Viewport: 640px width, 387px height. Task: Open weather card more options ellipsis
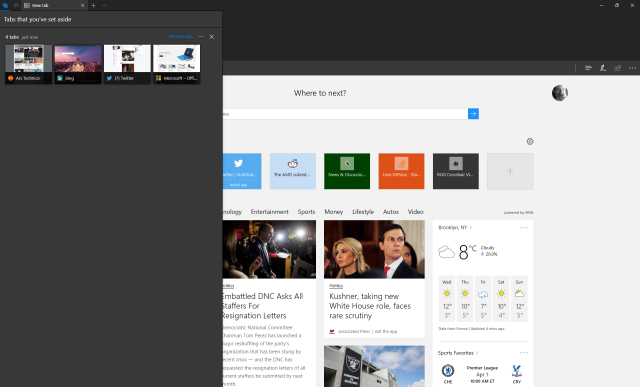(x=524, y=227)
